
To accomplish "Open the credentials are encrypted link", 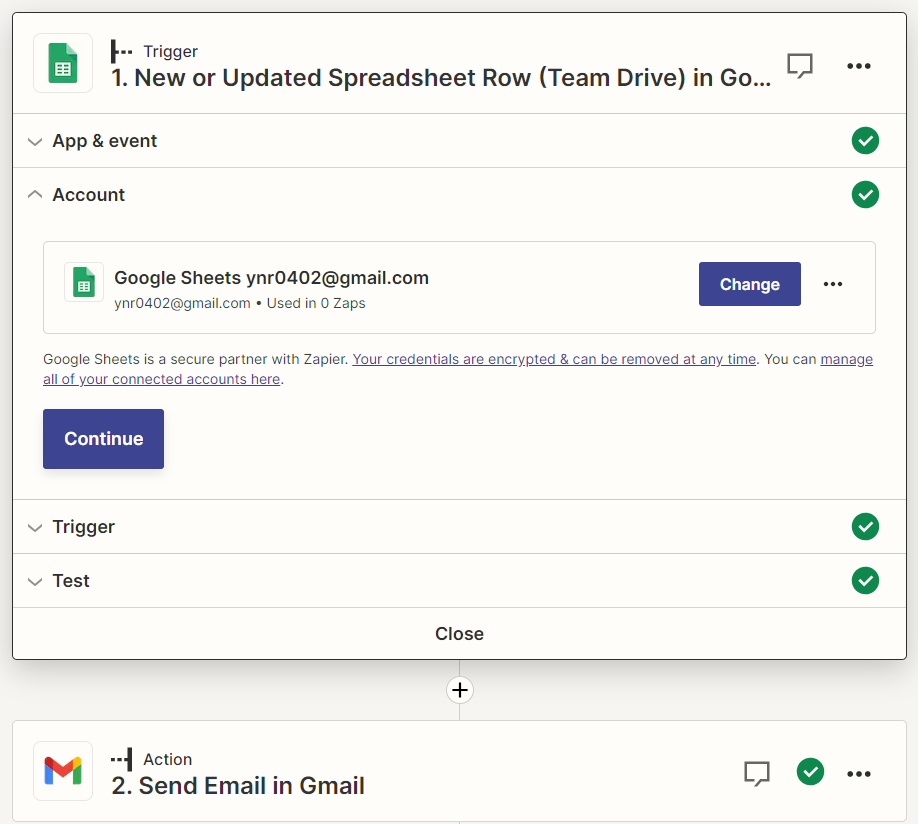I will click(554, 359).
